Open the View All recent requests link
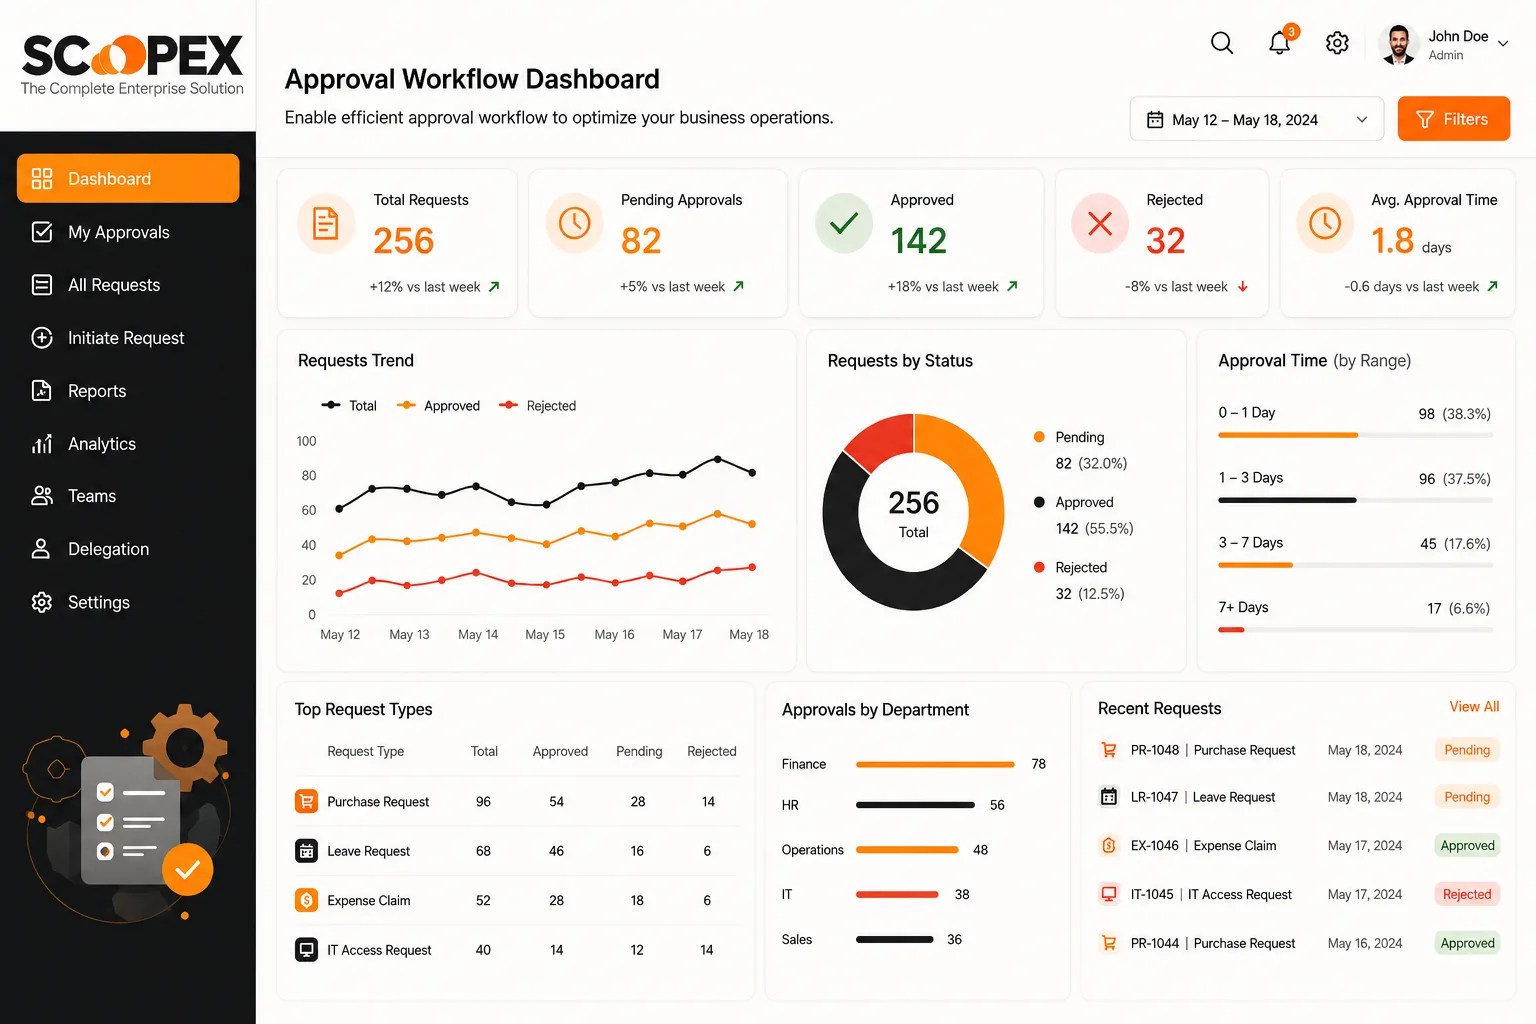 coord(1474,707)
